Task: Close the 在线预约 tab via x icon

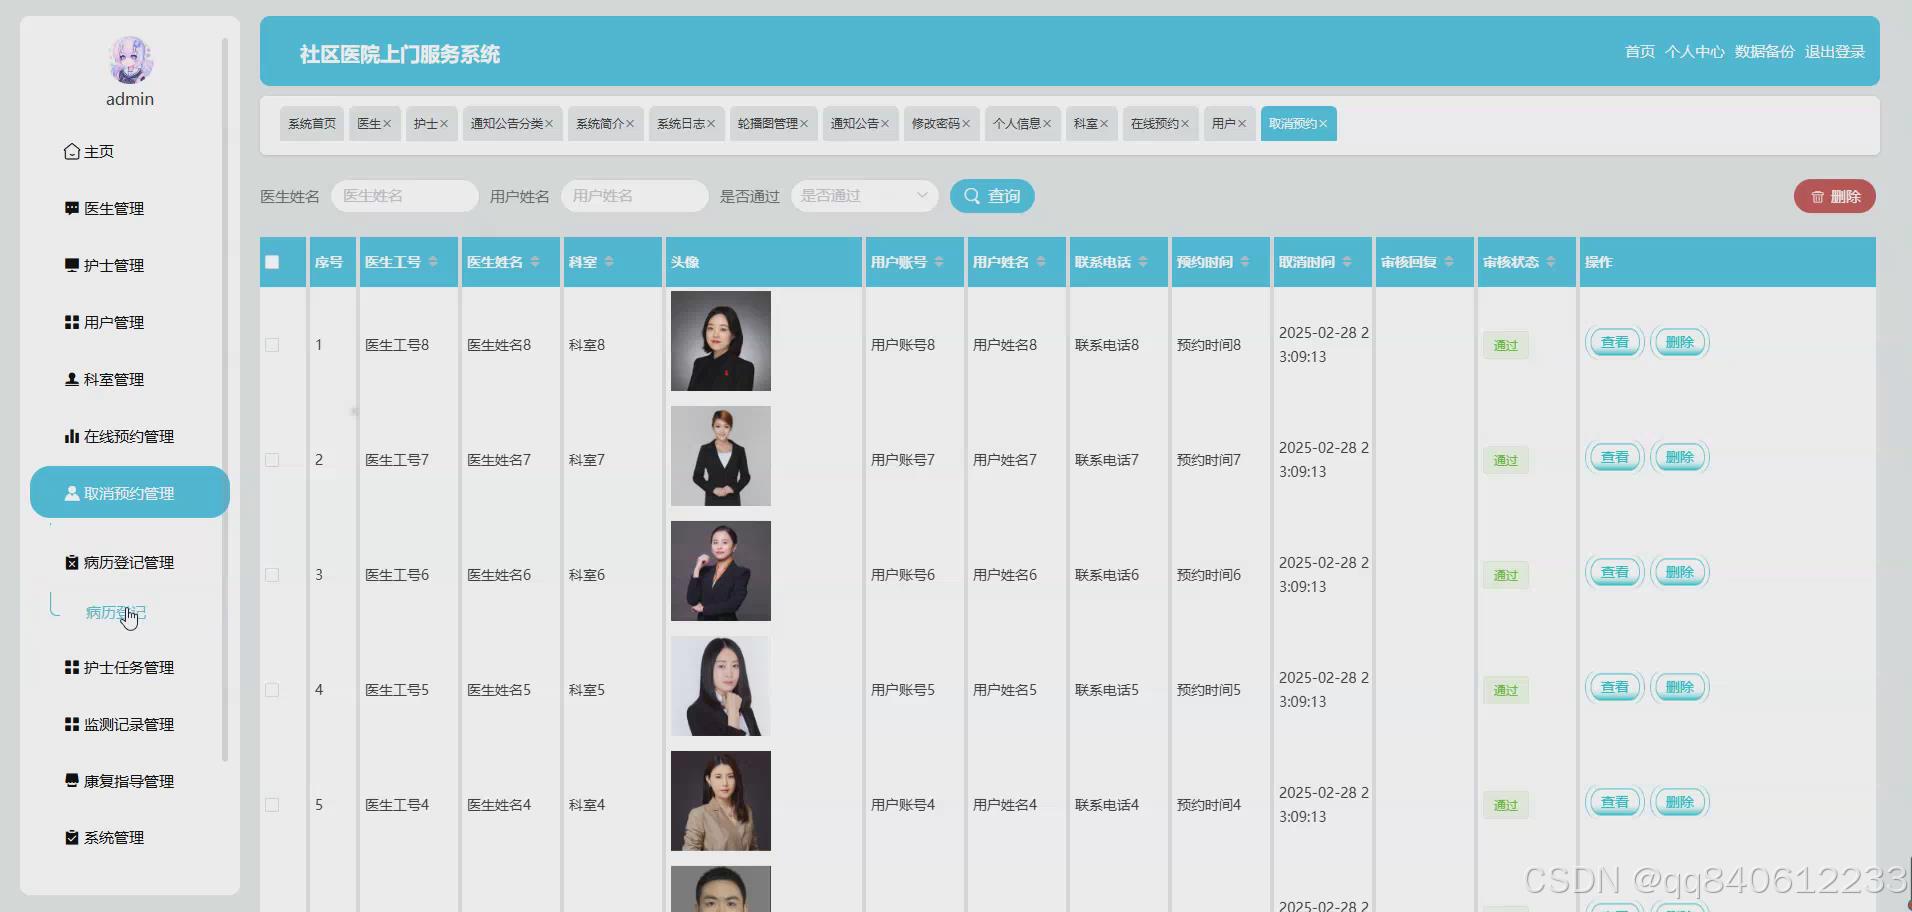Action: click(1185, 124)
